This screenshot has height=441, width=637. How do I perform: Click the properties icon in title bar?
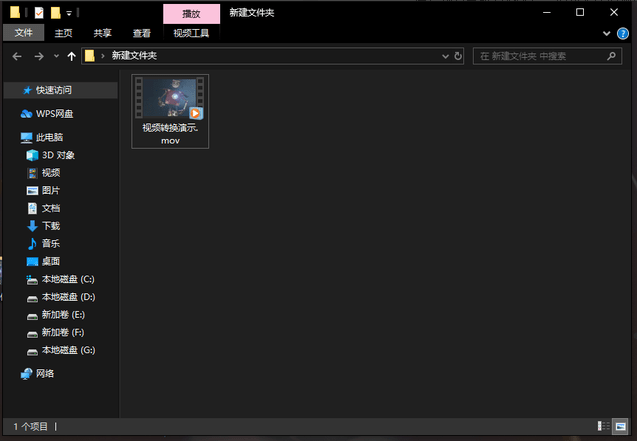coord(39,13)
